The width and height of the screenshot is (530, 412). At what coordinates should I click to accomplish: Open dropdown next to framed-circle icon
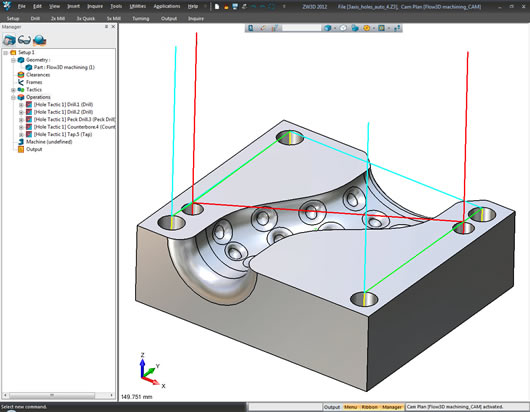[x=389, y=28]
